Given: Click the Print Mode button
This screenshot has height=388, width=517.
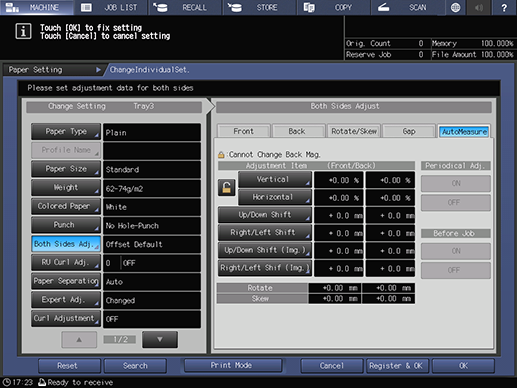Looking at the screenshot, I should [x=231, y=365].
